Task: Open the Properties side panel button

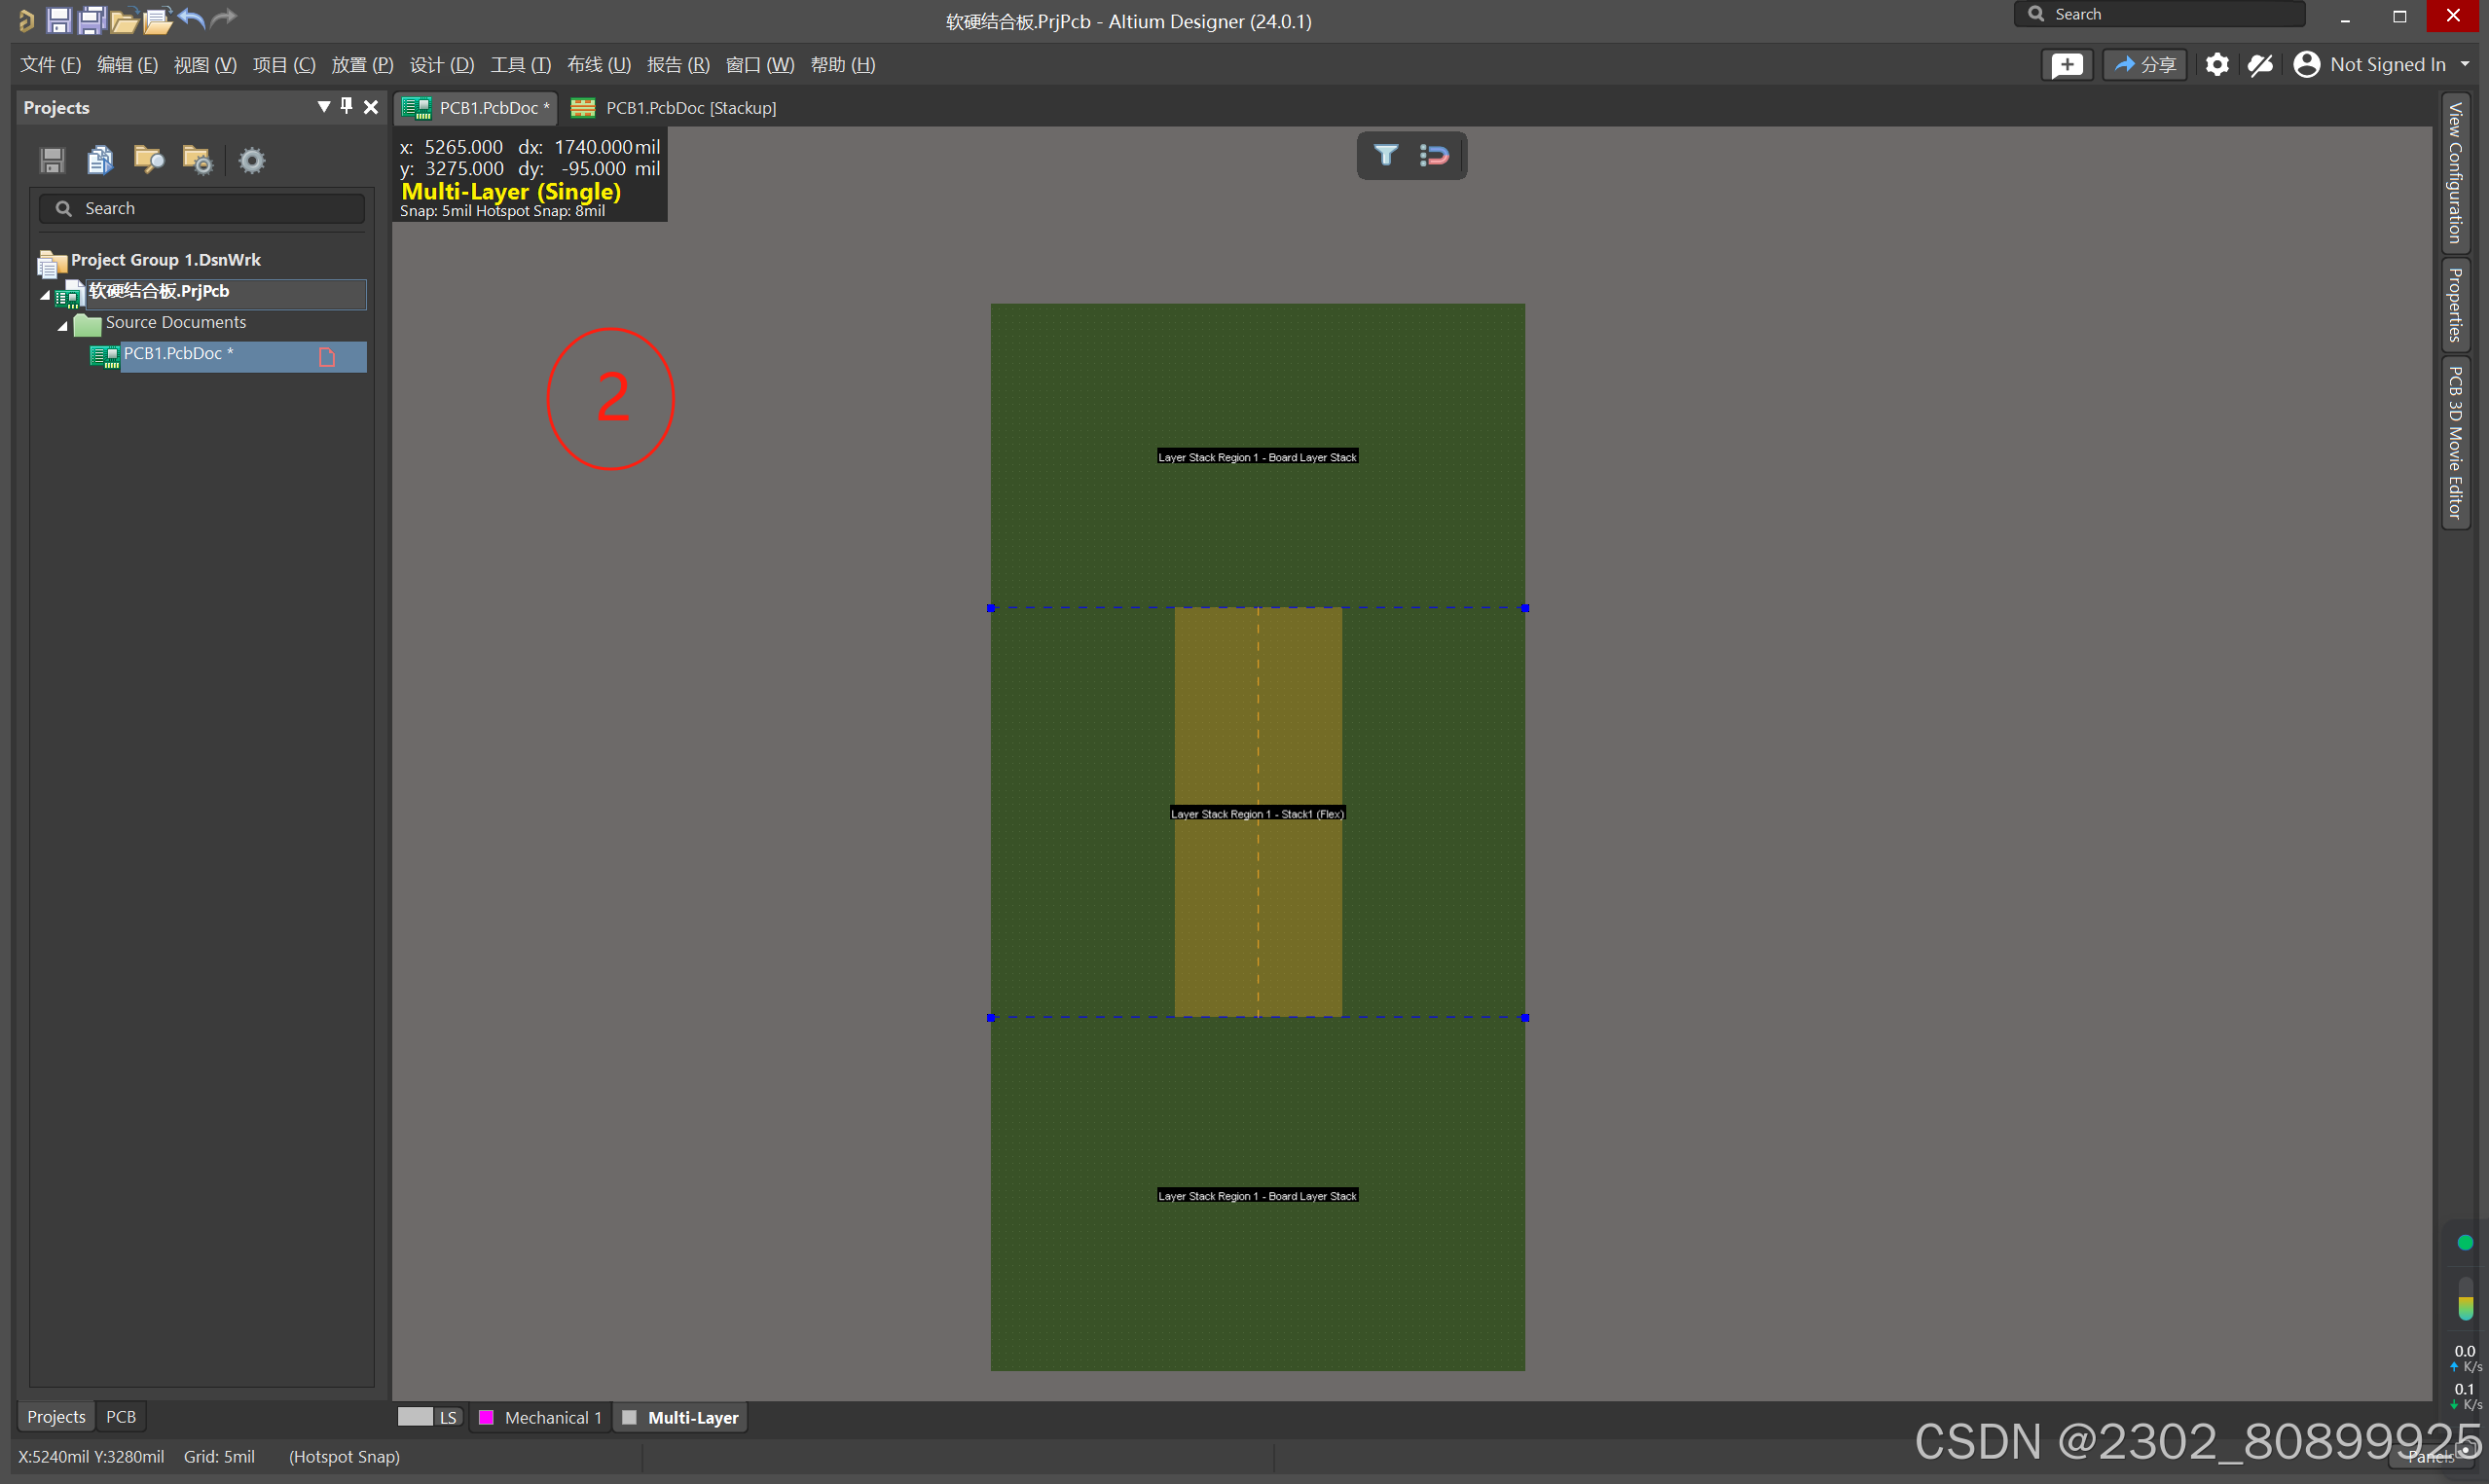Action: coord(2455,305)
